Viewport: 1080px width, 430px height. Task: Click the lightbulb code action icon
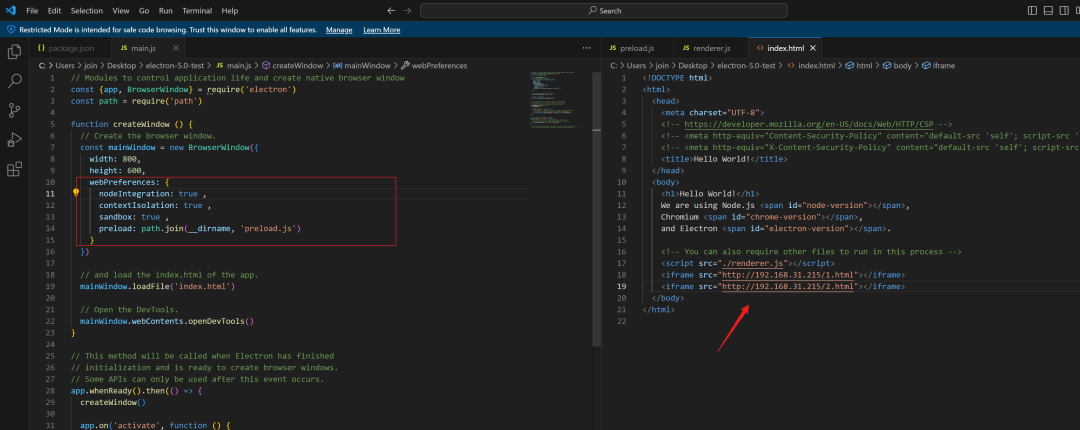click(x=76, y=194)
